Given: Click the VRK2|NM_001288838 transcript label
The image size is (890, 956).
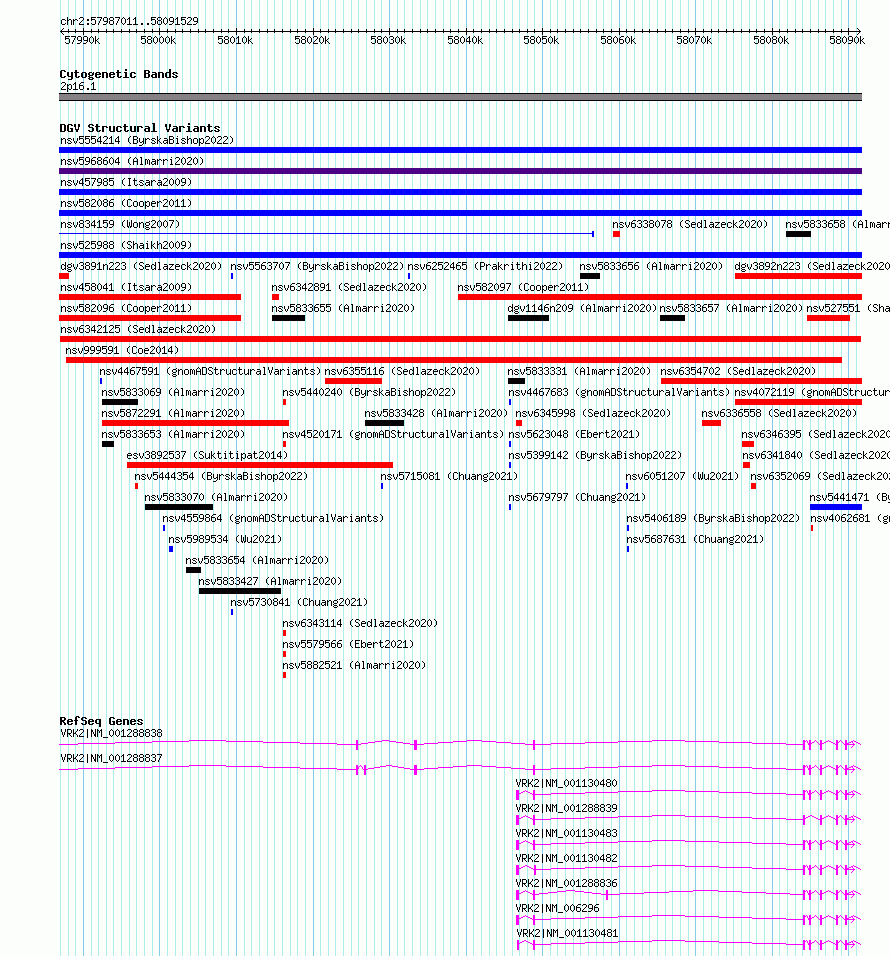Looking at the screenshot, I should coord(112,733).
